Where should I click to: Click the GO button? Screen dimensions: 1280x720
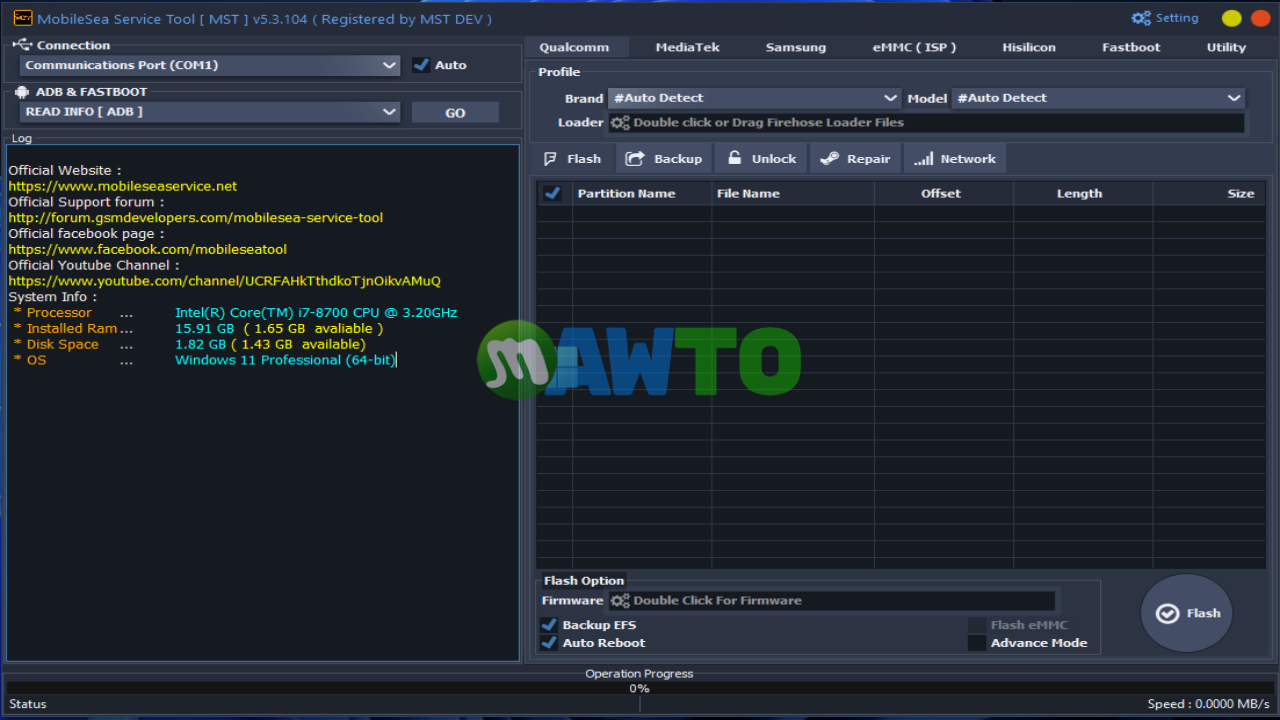pyautogui.click(x=455, y=113)
